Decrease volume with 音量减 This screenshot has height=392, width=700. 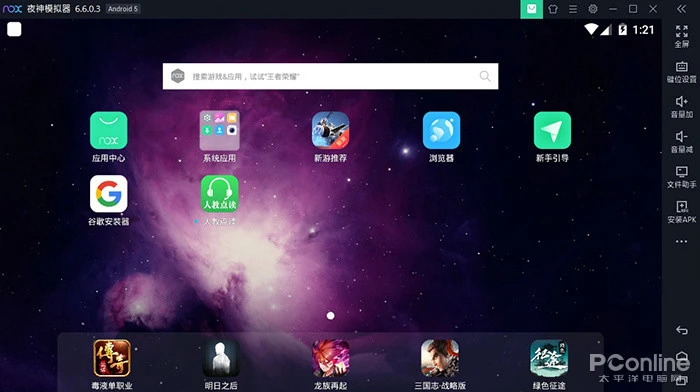681,142
